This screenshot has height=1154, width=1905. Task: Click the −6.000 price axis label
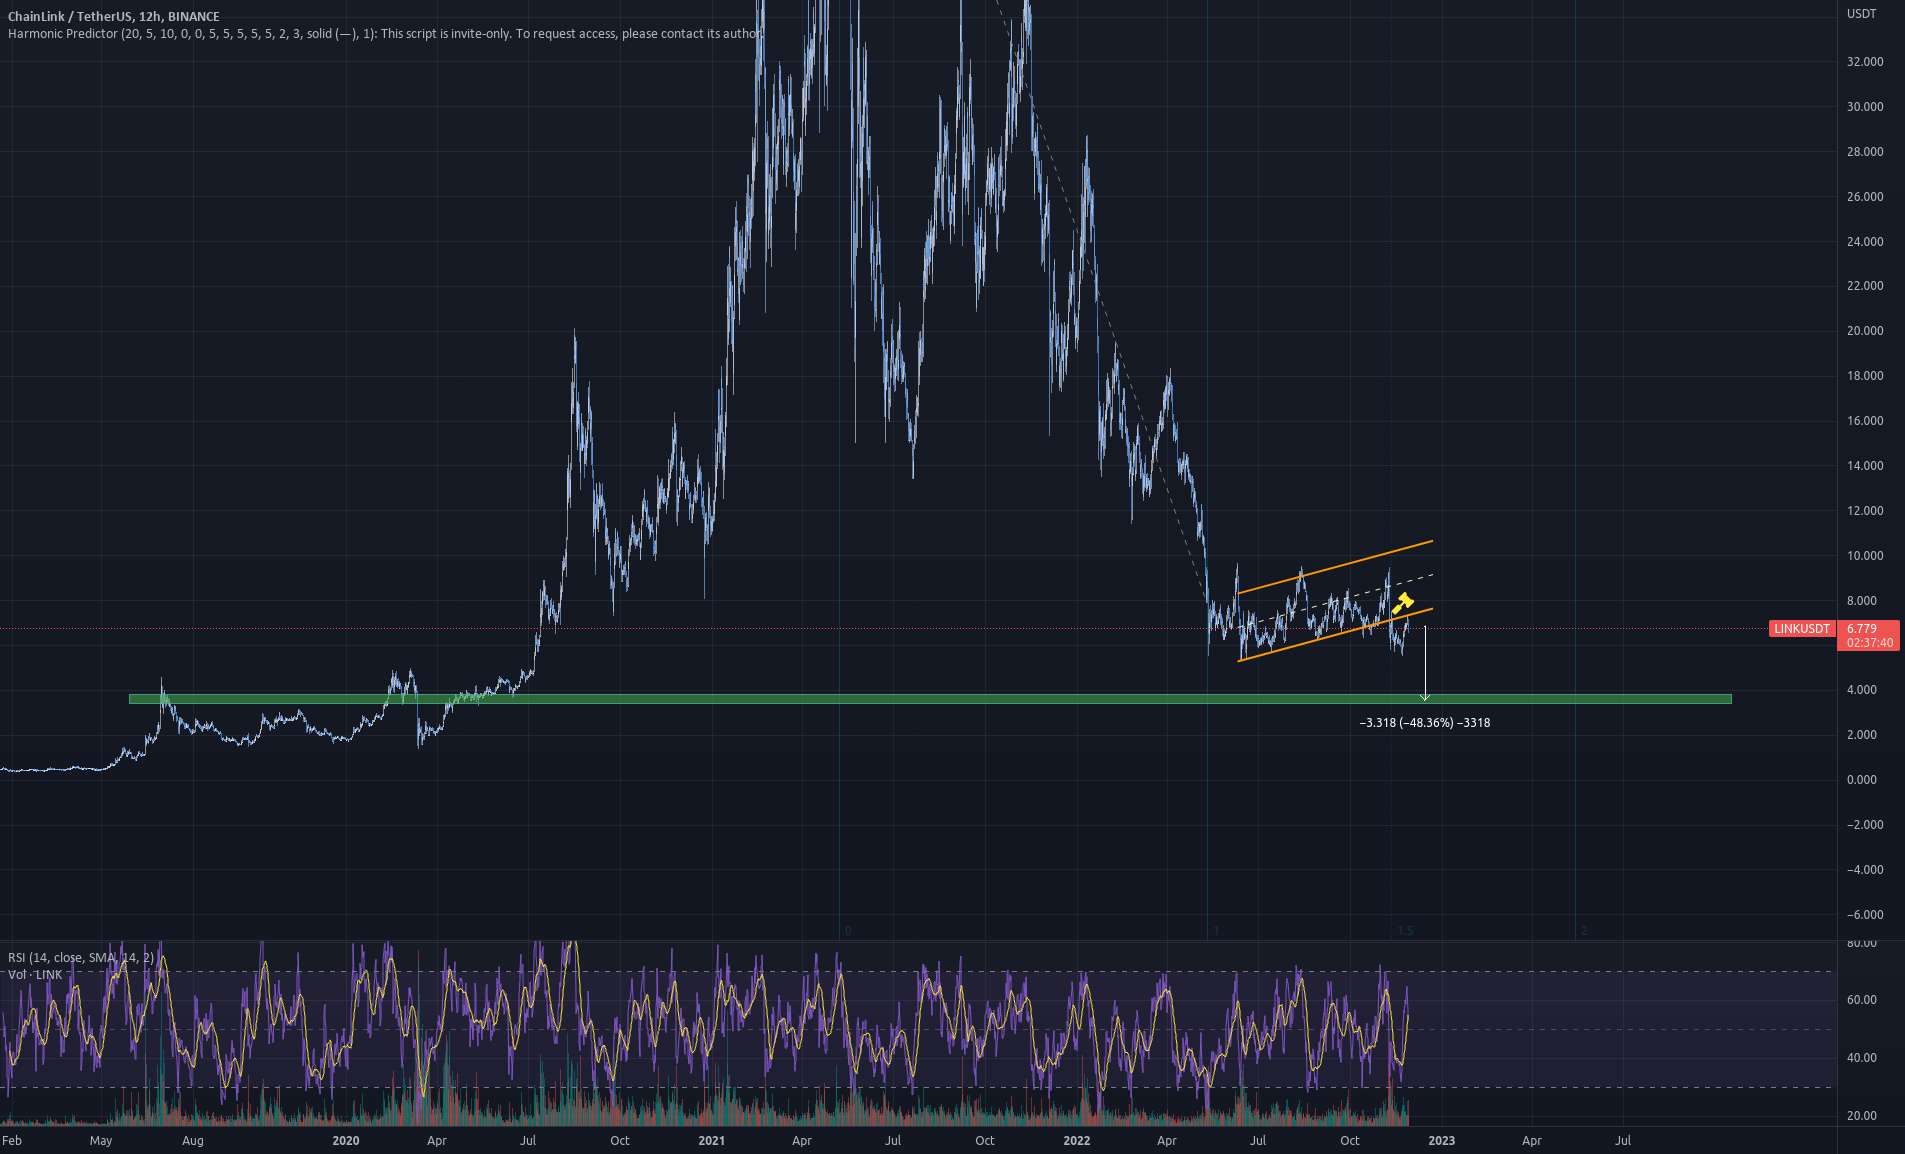1865,915
